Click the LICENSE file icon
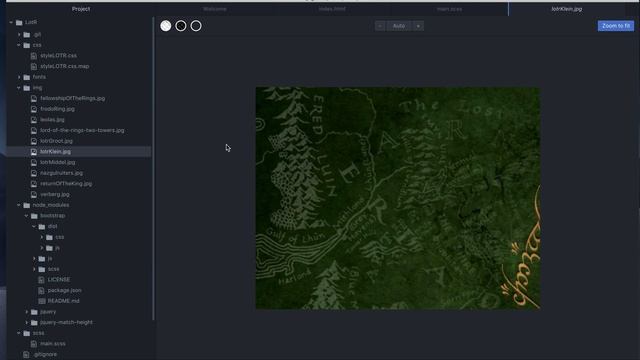This screenshot has width=640, height=360. point(41,280)
